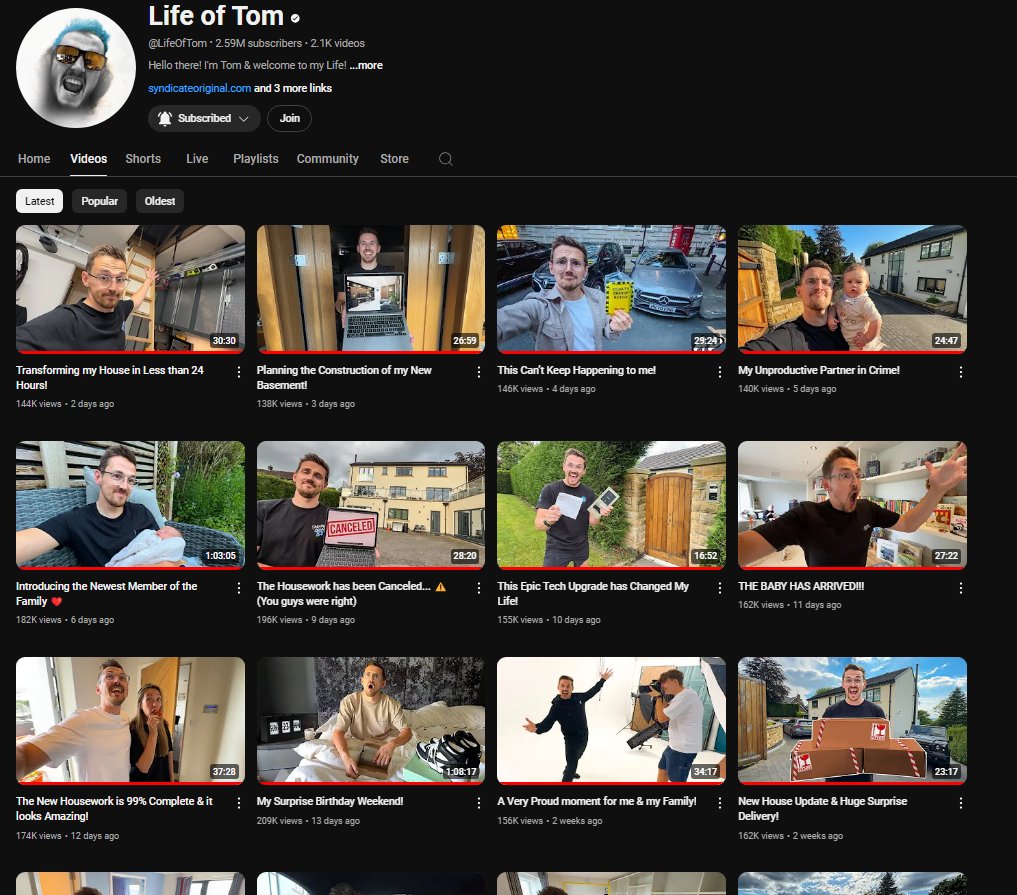Open the syndicateoriginal.com link
The height and width of the screenshot is (895, 1017).
click(199, 88)
